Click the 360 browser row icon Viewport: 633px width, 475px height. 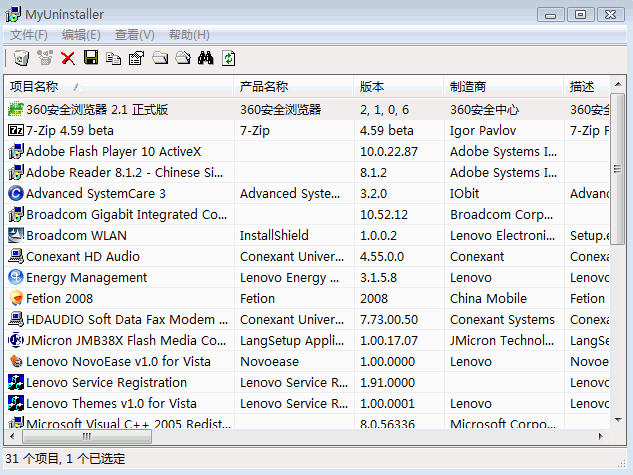pos(16,109)
